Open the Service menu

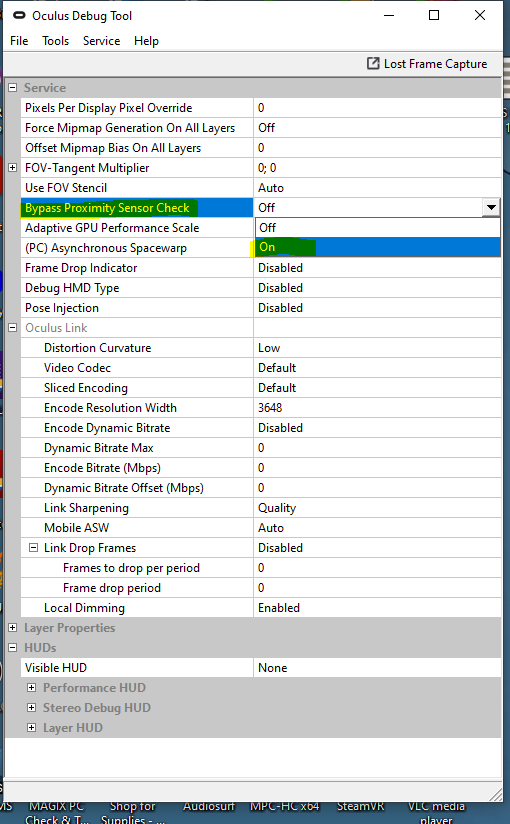click(101, 40)
